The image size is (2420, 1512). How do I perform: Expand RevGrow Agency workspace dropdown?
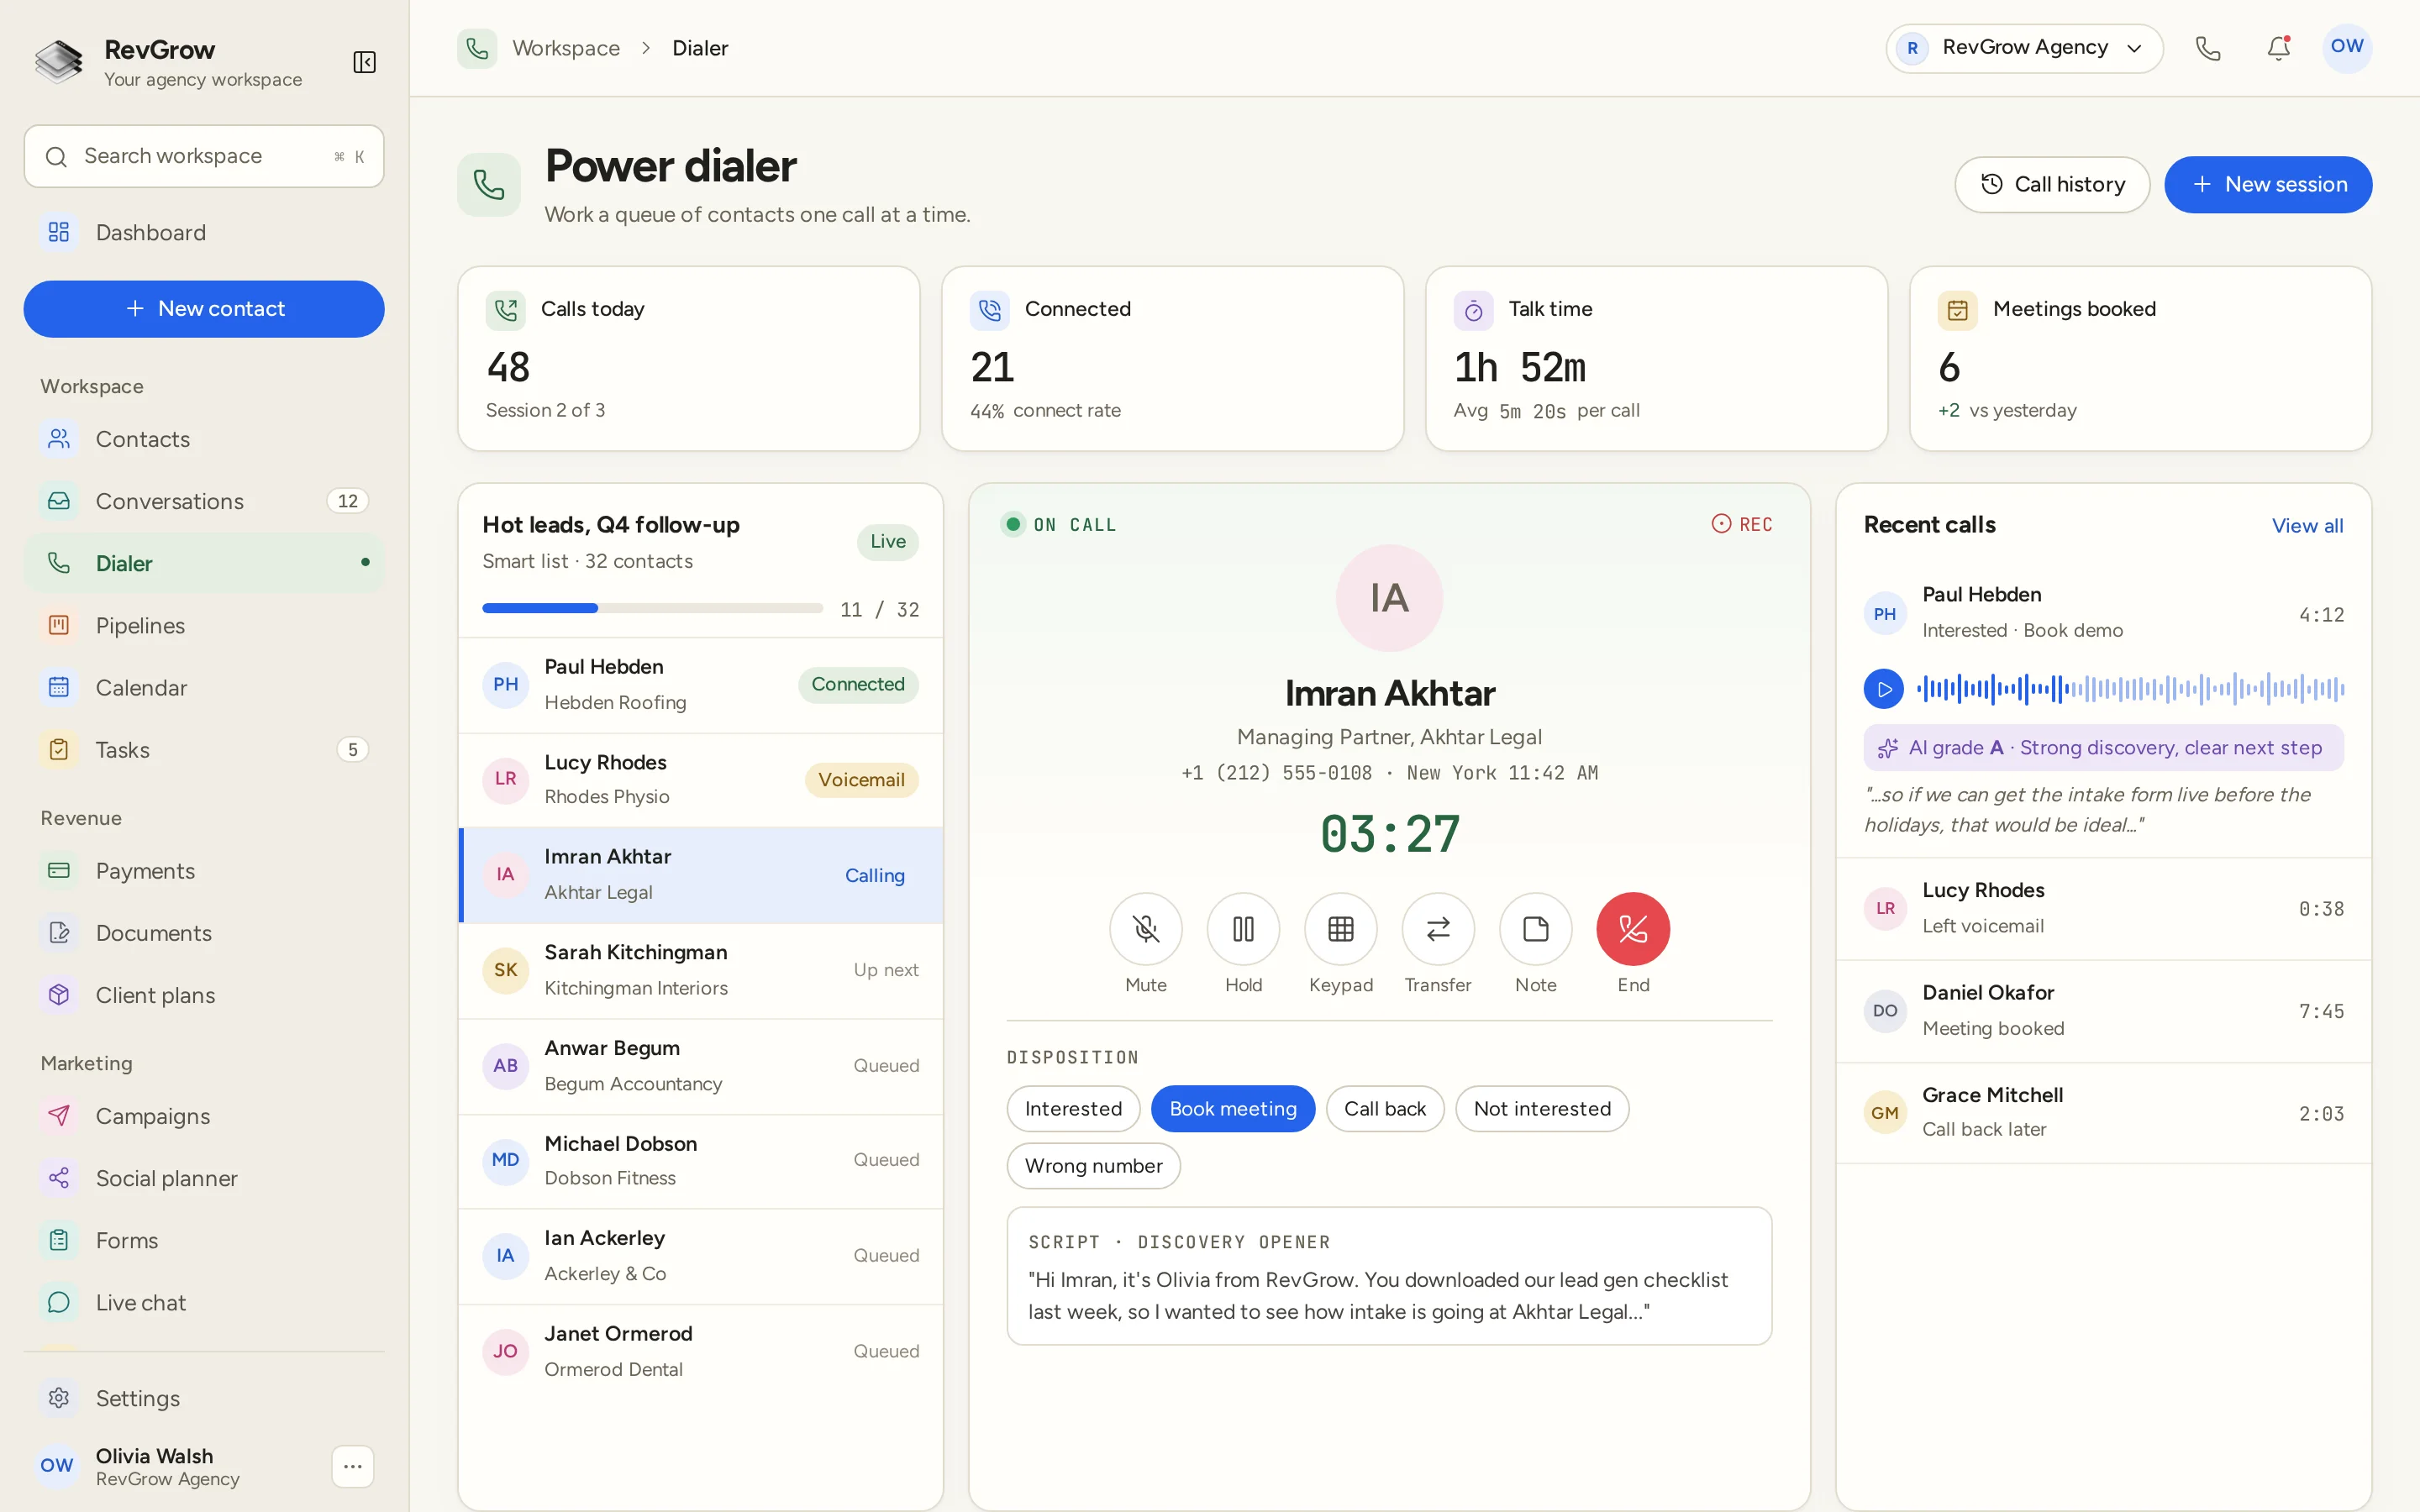(2024, 48)
